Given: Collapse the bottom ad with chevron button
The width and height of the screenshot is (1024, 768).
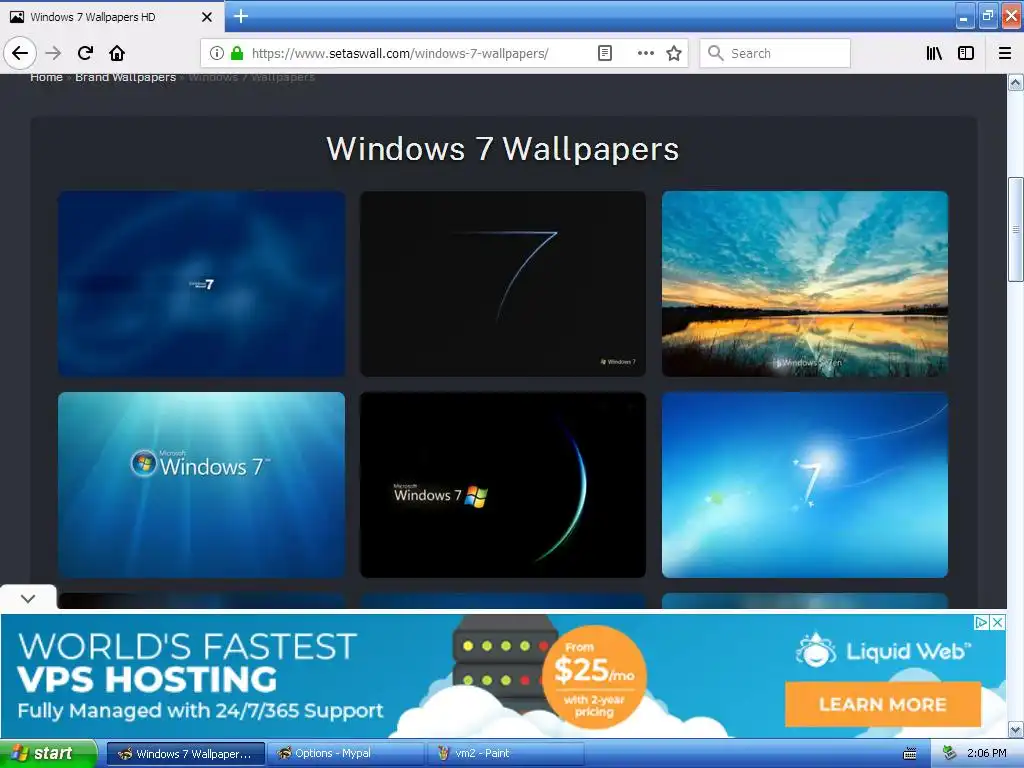Looking at the screenshot, I should click(x=28, y=598).
